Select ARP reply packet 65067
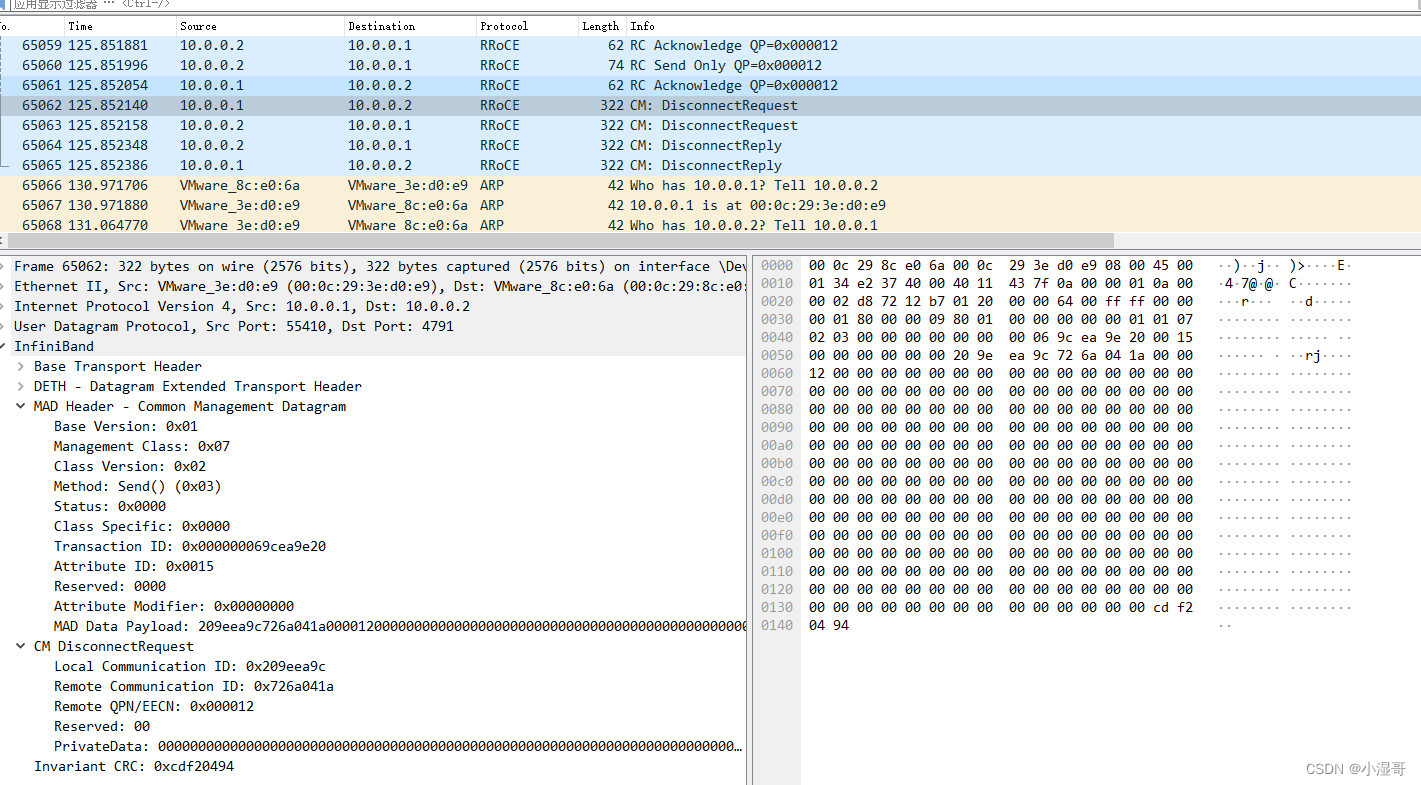The image size is (1421, 785). pos(710,205)
